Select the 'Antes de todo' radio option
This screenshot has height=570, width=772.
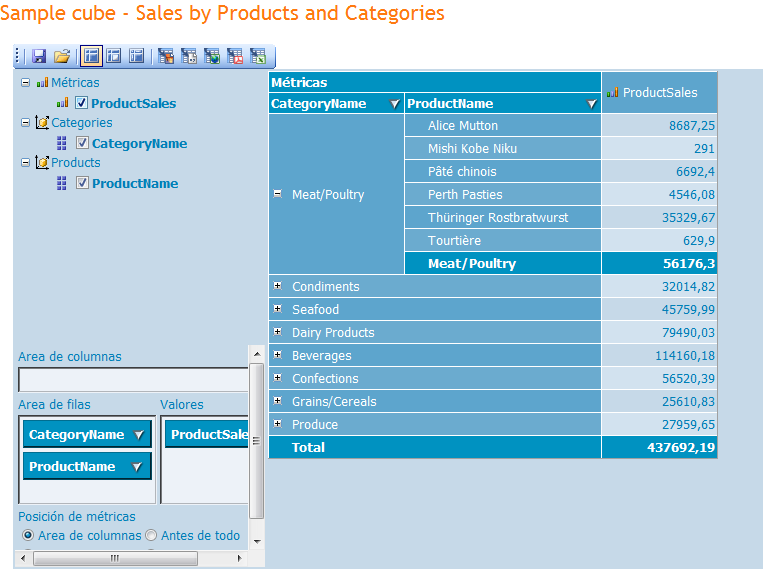(x=152, y=536)
